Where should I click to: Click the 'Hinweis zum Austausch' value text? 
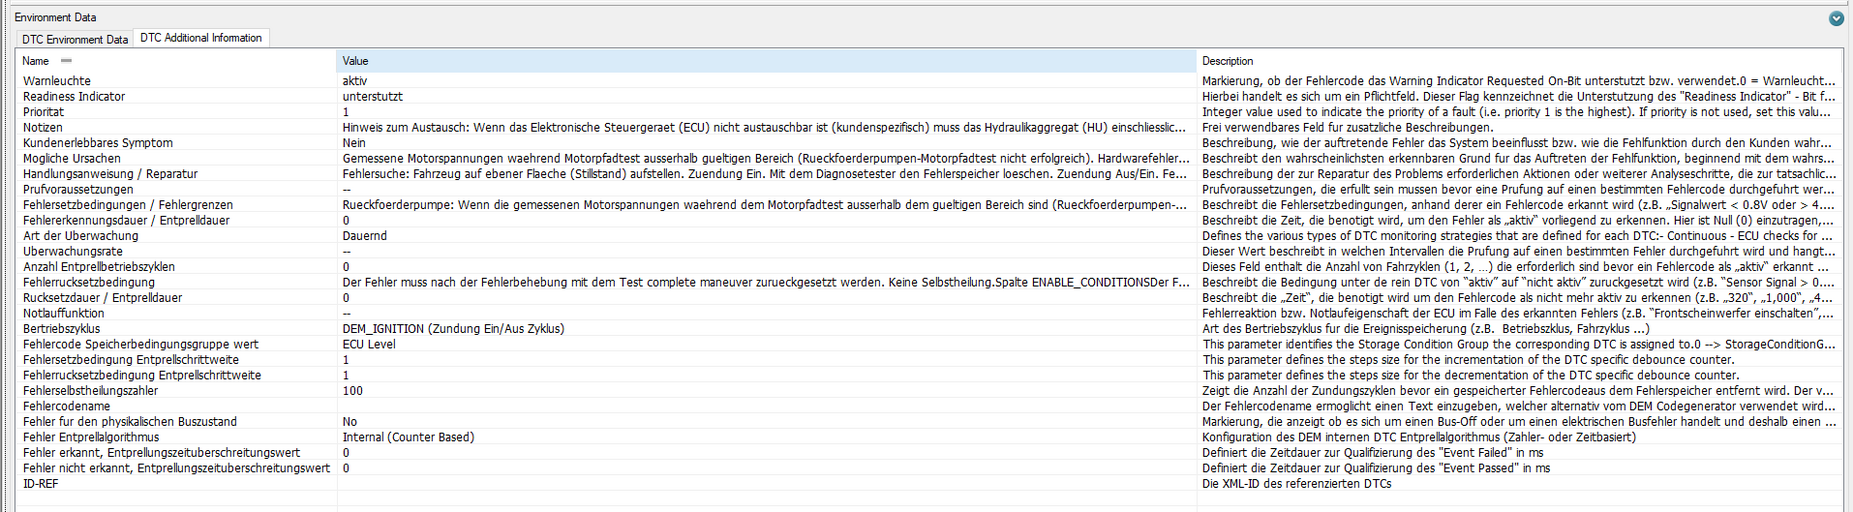765,127
